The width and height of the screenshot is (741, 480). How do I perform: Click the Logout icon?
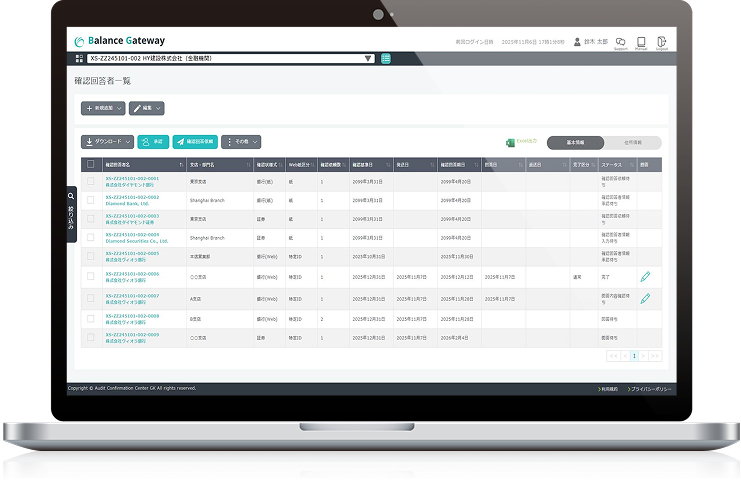(661, 41)
